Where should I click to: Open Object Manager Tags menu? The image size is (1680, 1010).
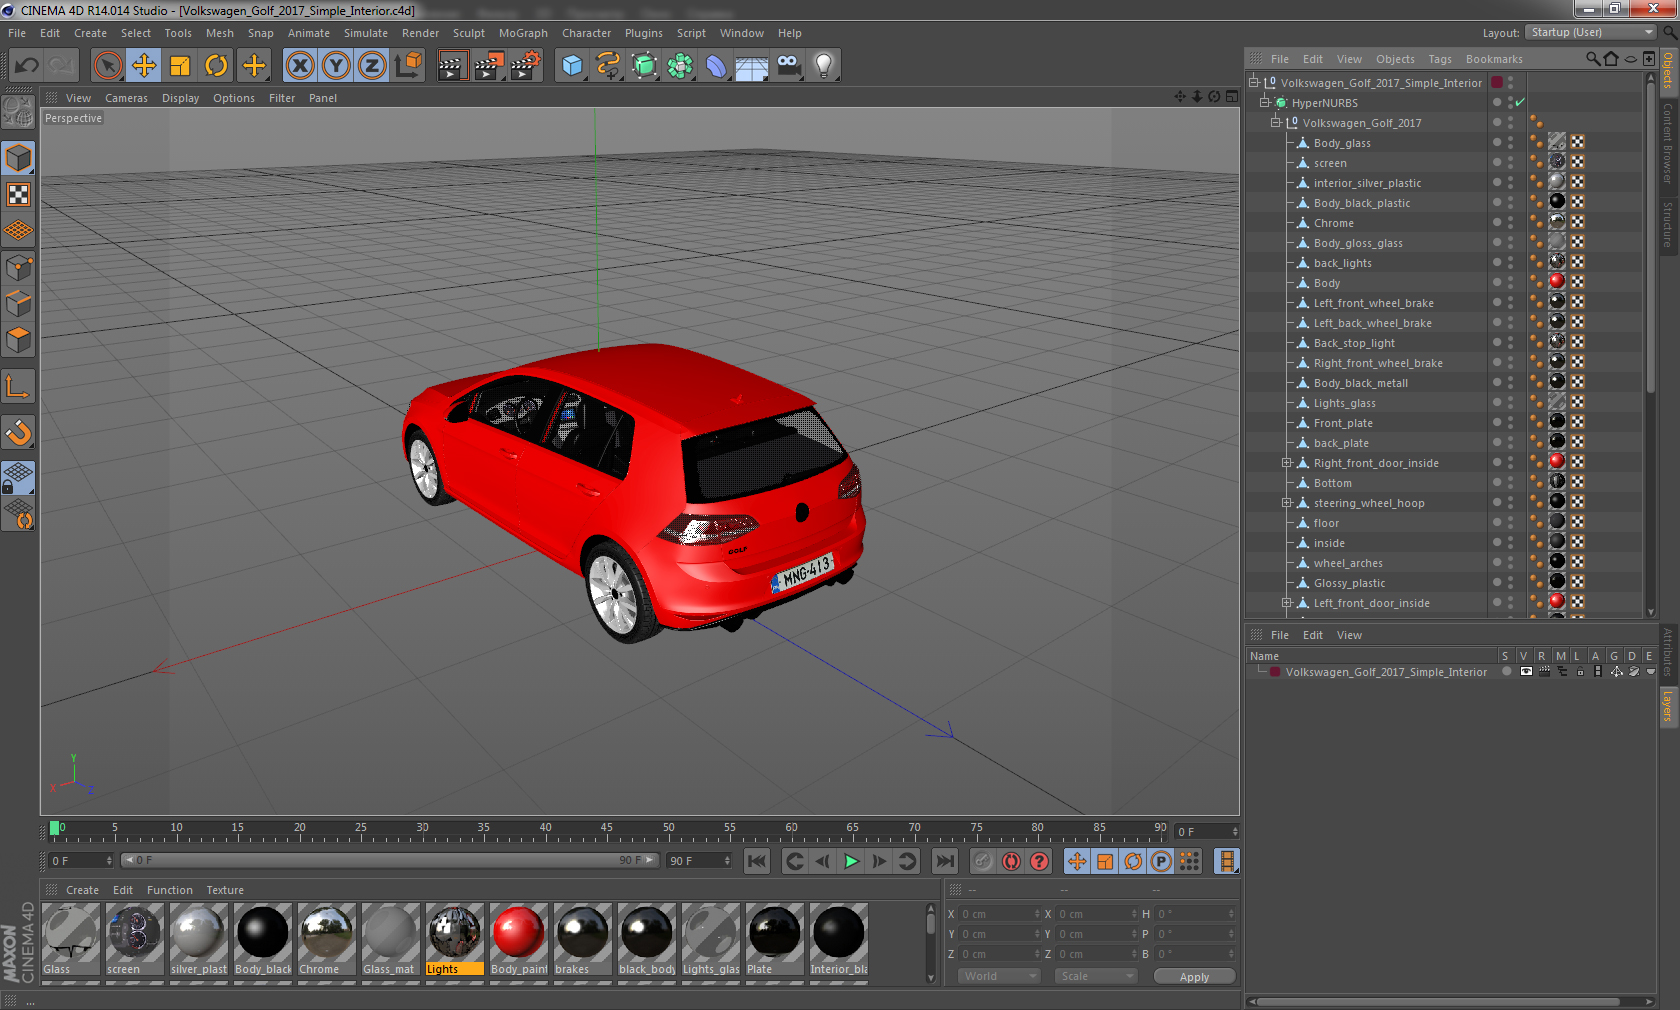(1439, 59)
